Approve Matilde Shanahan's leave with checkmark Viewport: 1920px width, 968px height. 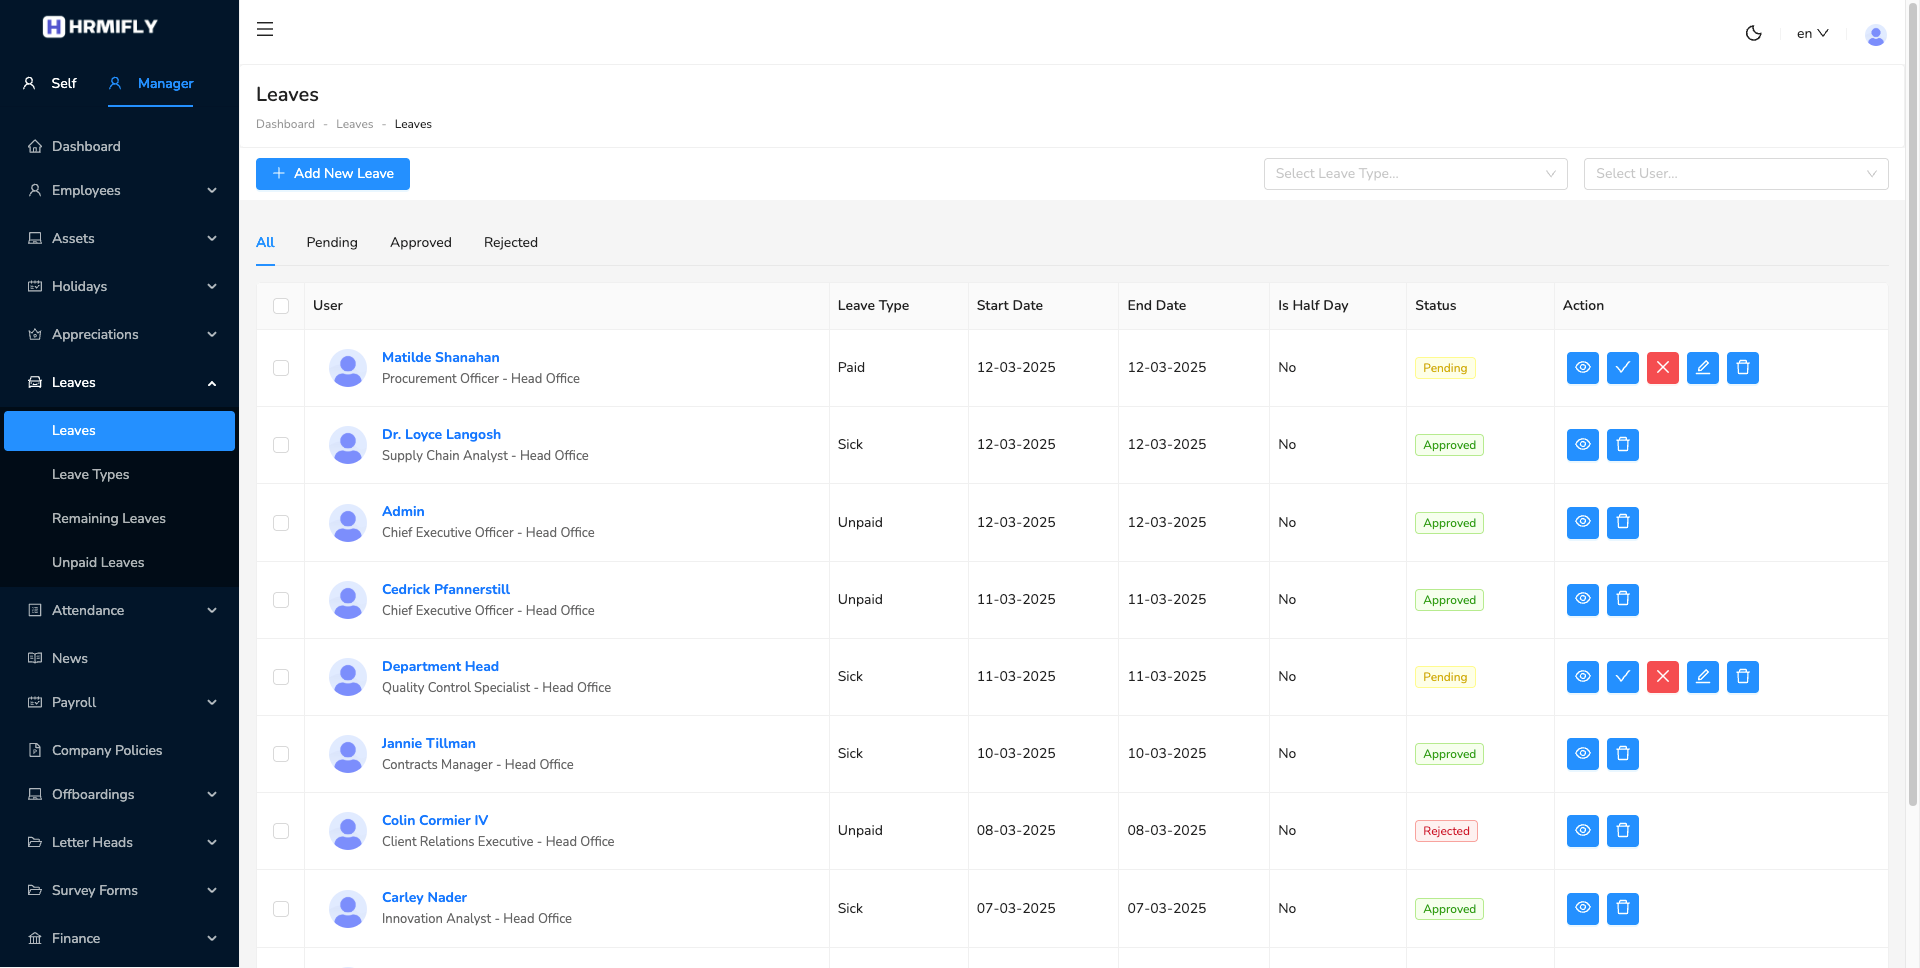1622,368
